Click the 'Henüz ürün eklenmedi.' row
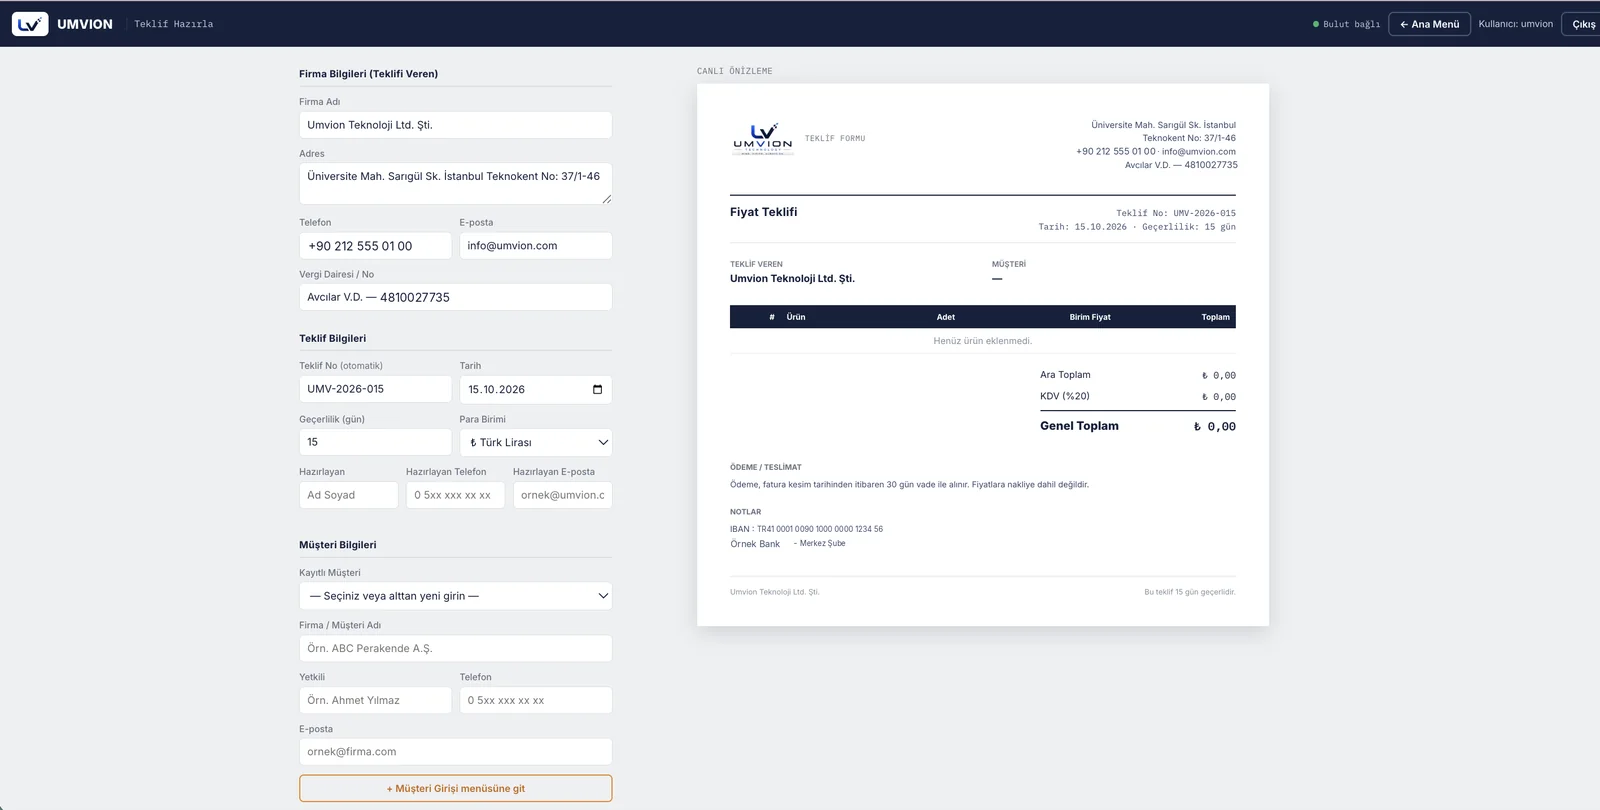 (x=983, y=341)
